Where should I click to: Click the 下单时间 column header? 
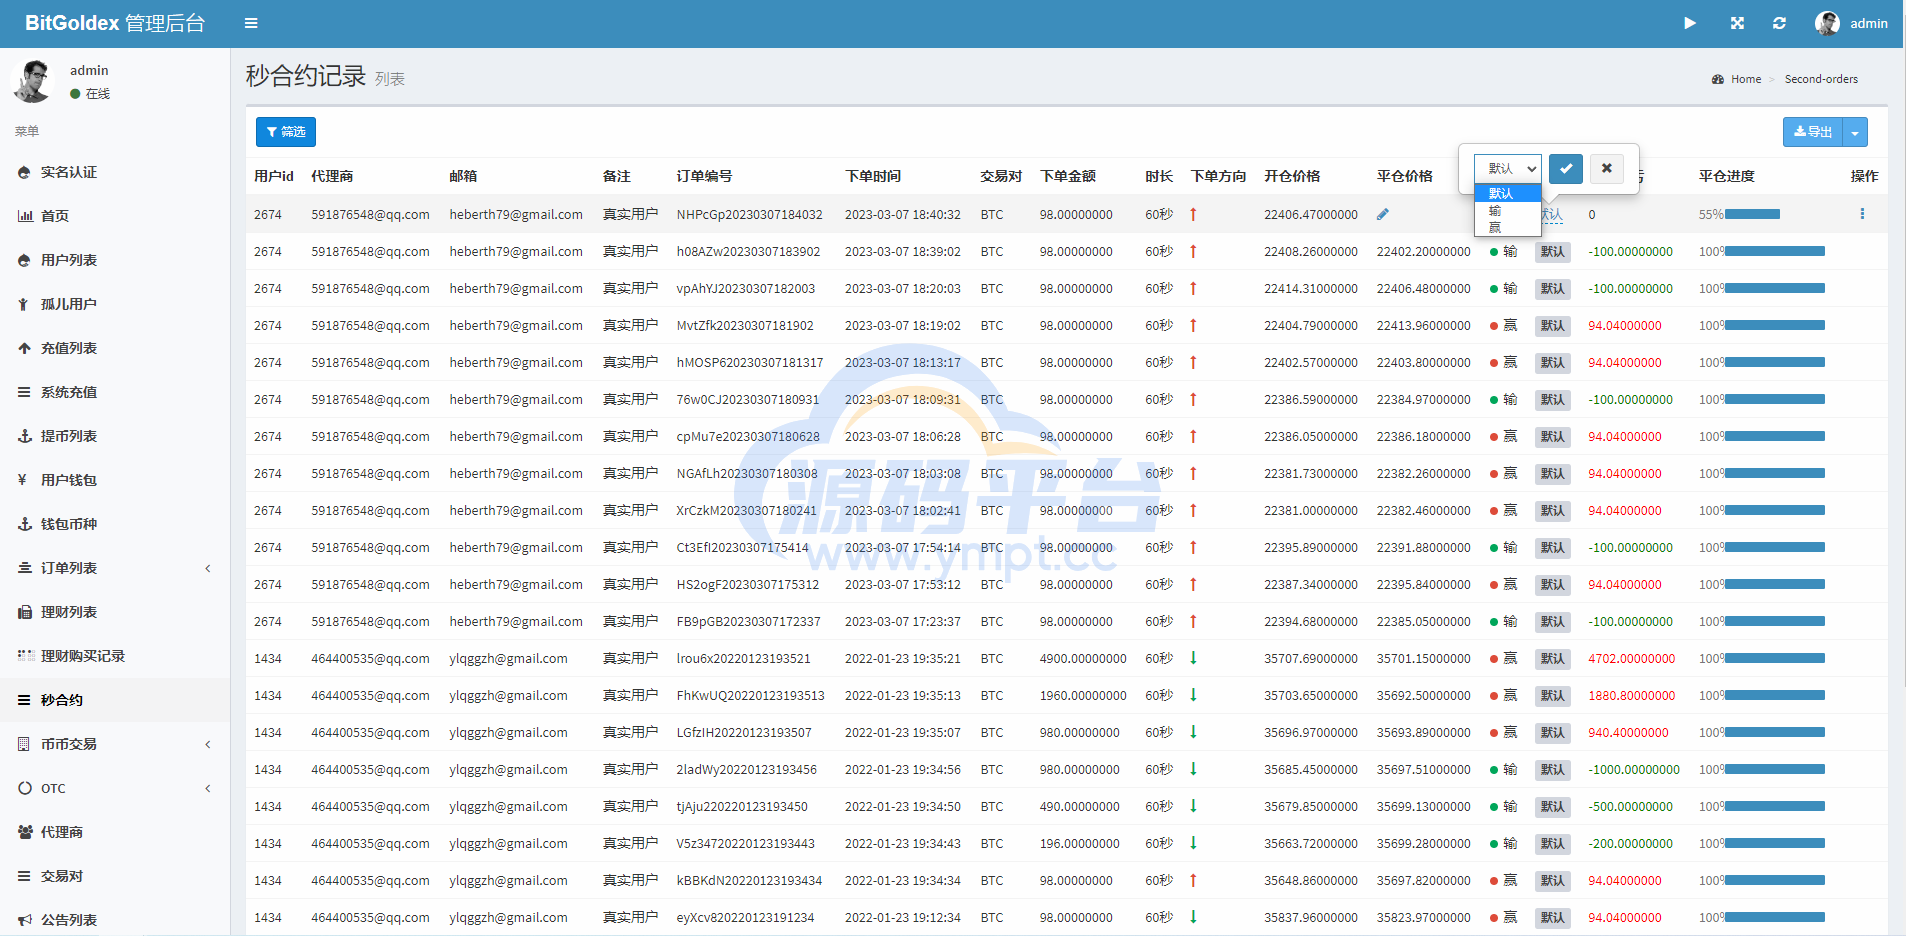point(873,176)
